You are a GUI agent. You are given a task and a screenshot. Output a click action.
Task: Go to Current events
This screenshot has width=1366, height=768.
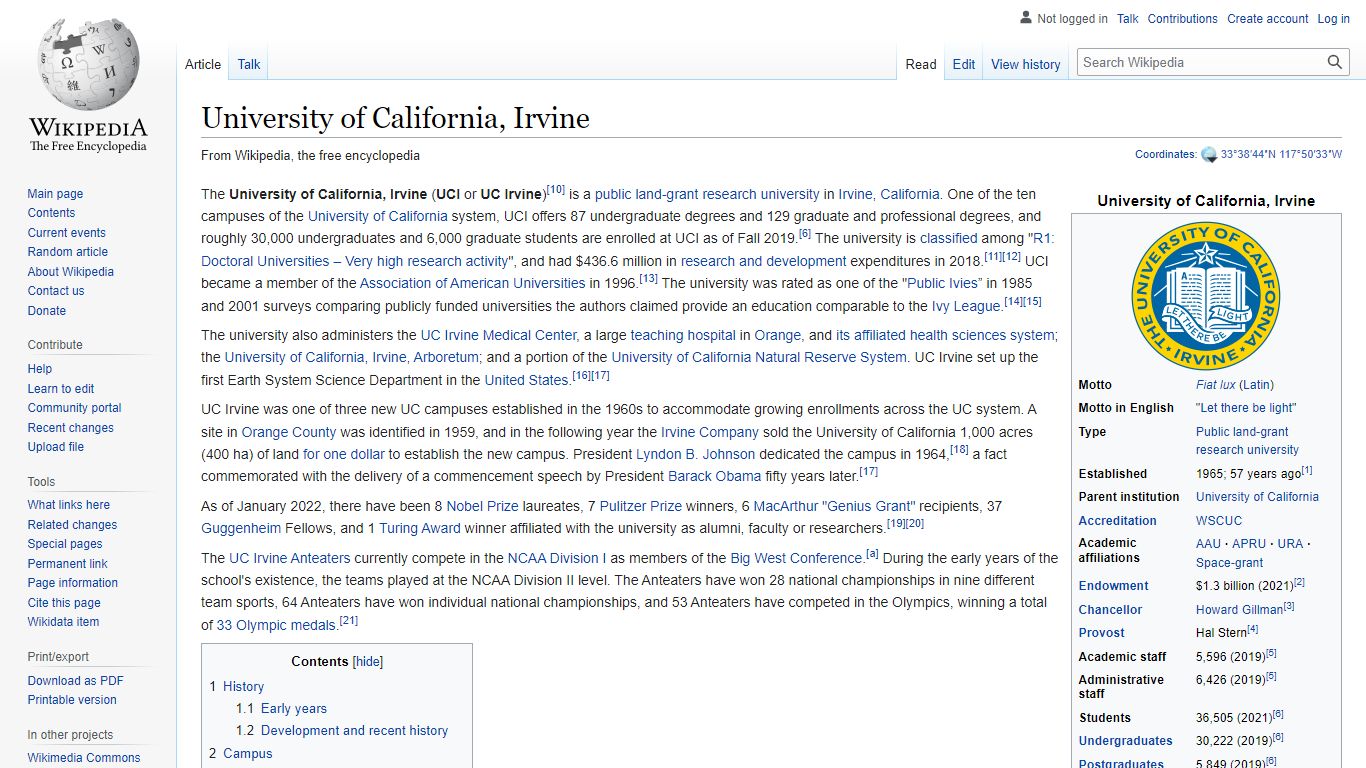pos(66,233)
